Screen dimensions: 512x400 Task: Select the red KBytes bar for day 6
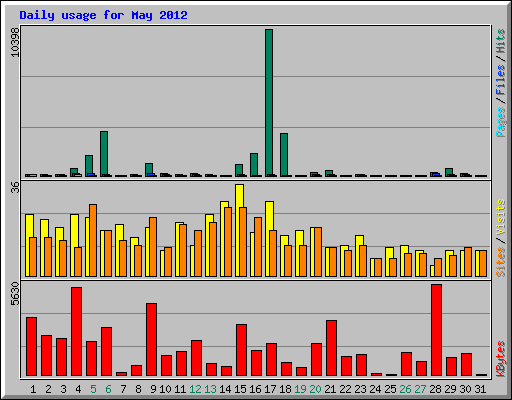coord(106,352)
